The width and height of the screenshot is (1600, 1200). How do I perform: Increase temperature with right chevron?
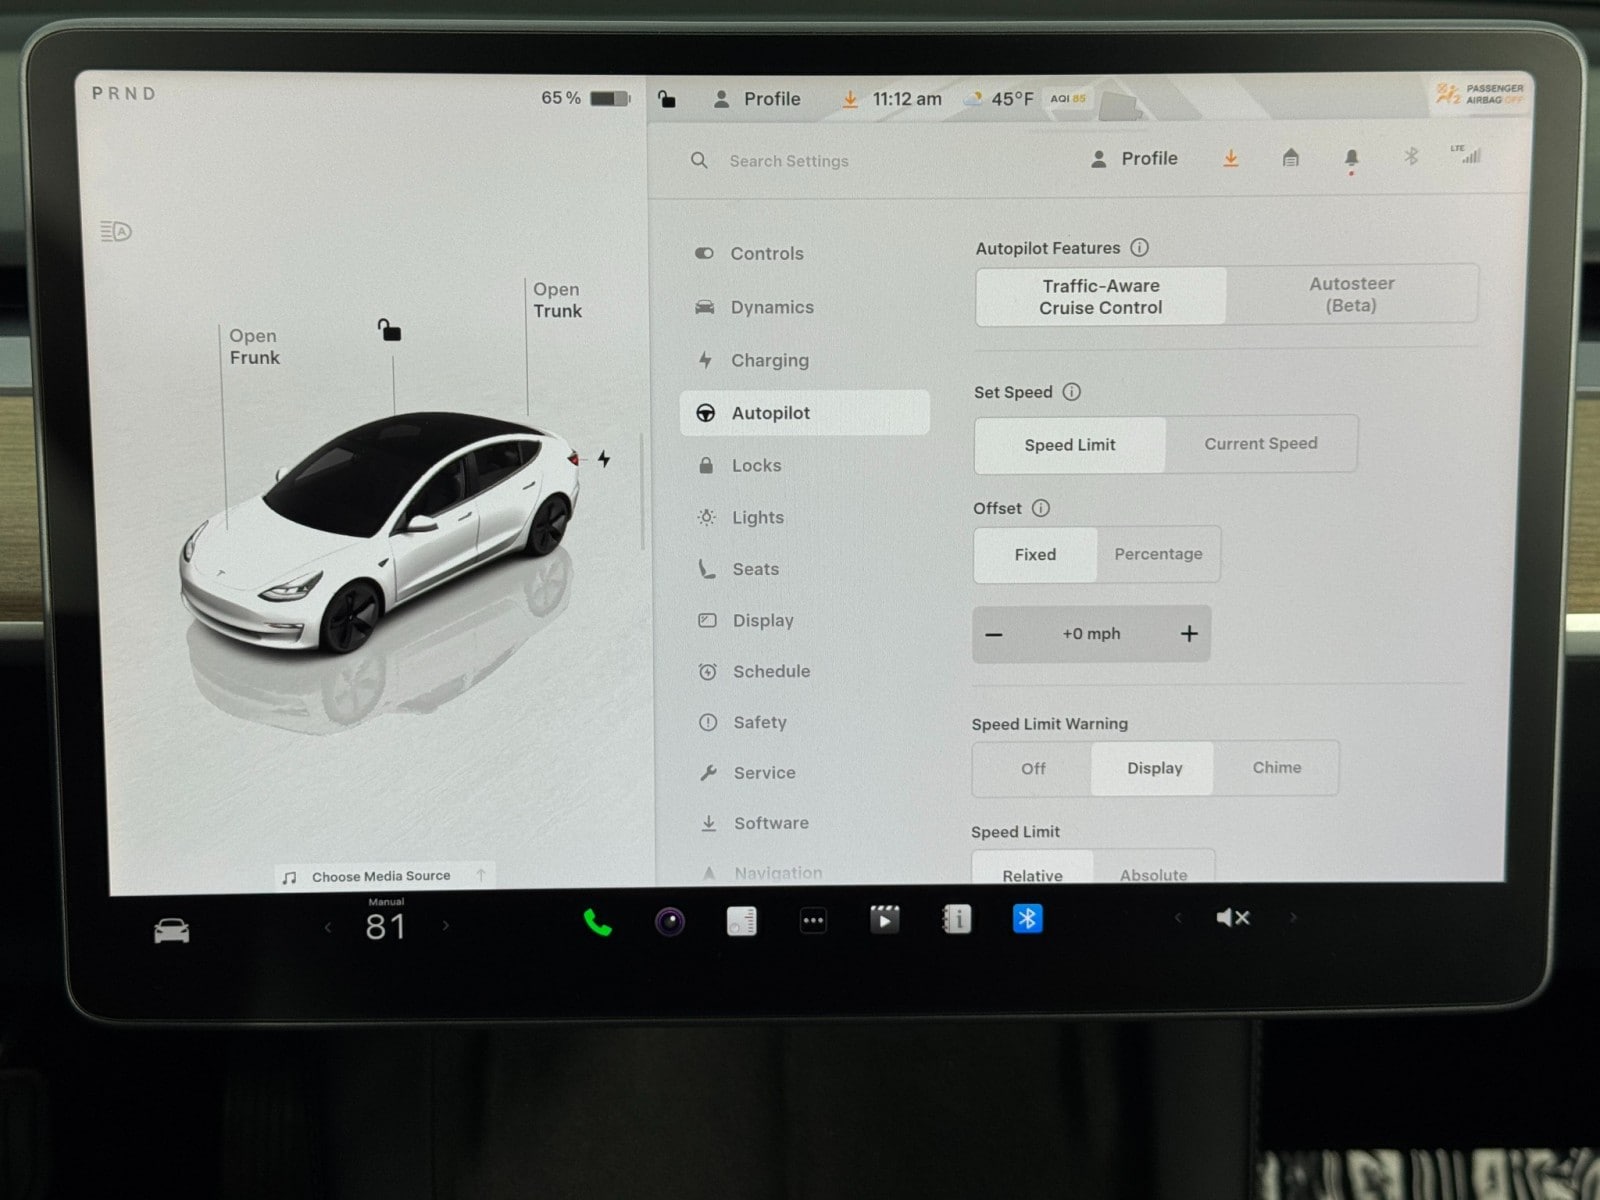(x=446, y=927)
